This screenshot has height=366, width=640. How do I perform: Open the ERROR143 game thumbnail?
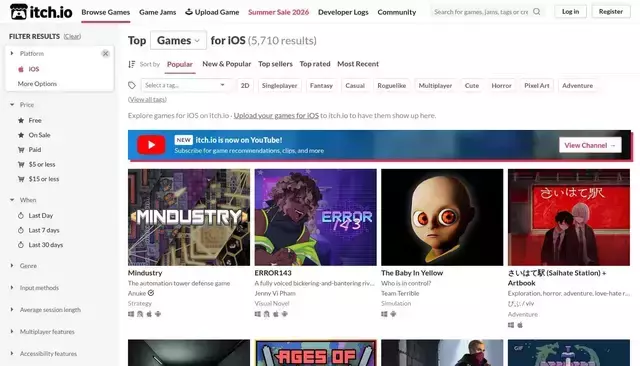(x=316, y=217)
